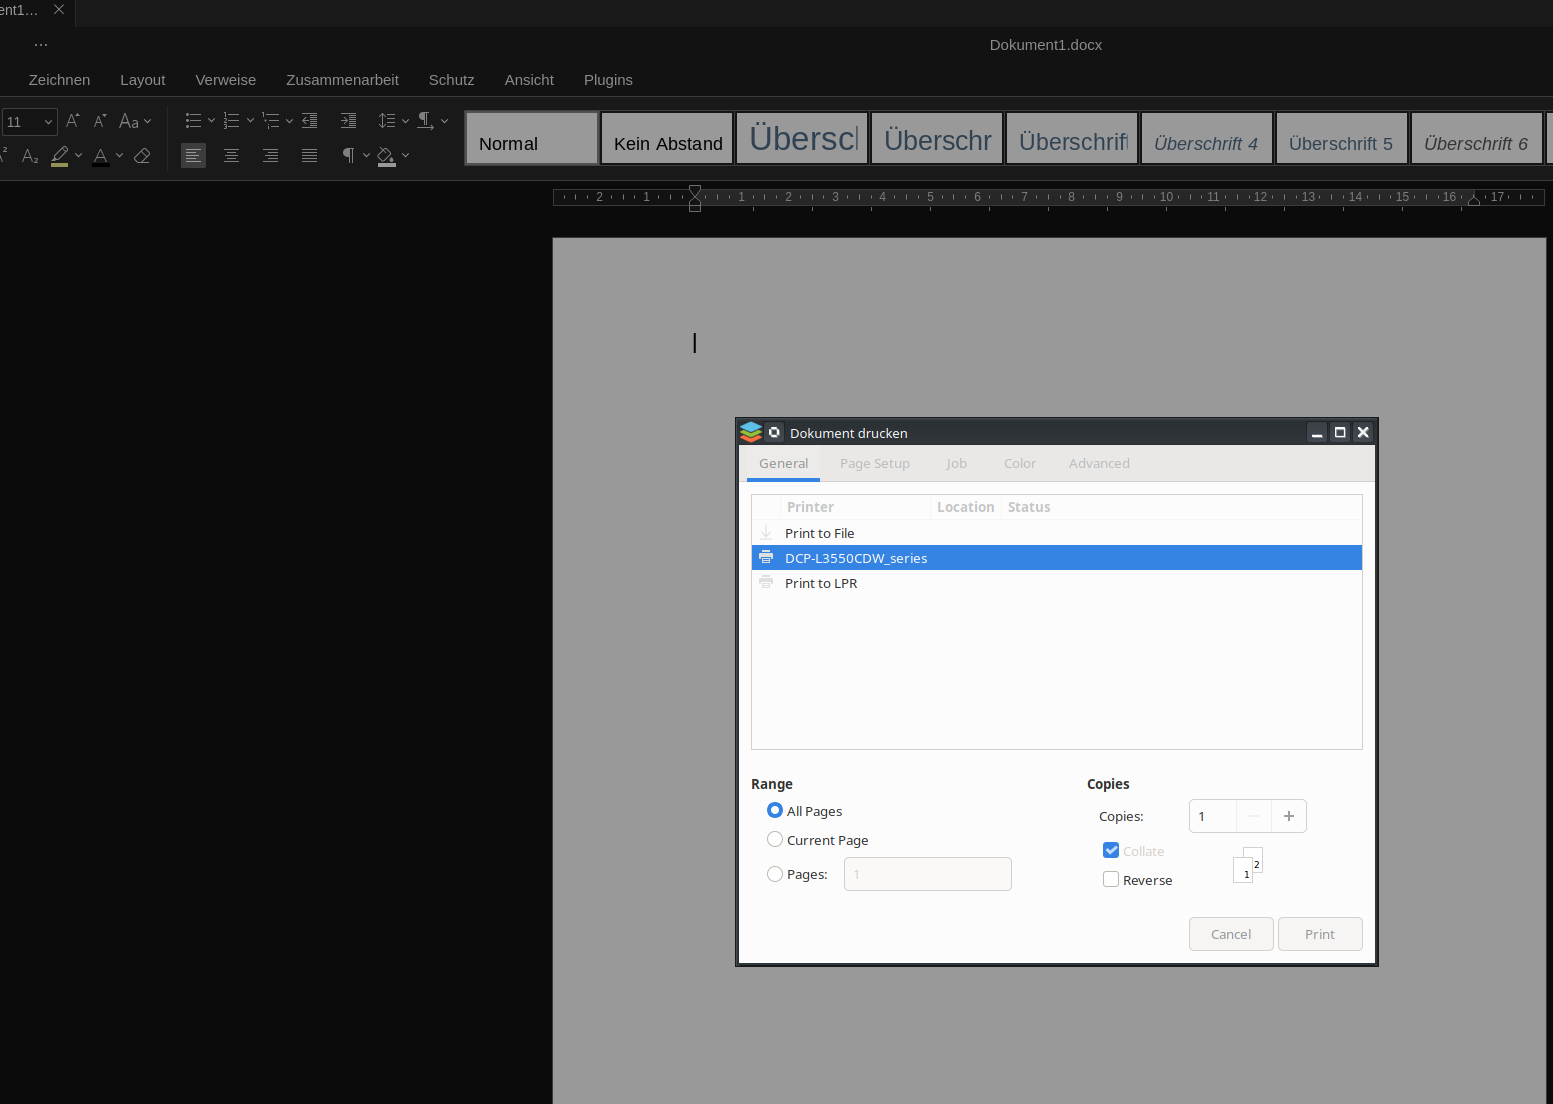Enable the Reverse checkbox
This screenshot has width=1553, height=1104.
pyautogui.click(x=1111, y=879)
